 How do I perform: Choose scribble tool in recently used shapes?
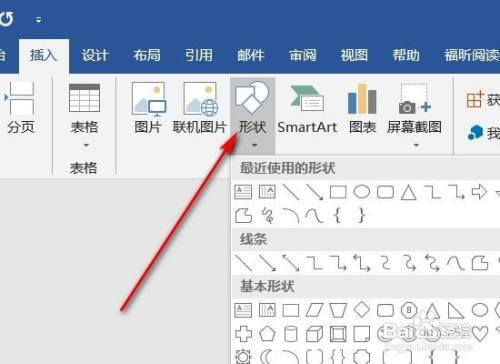pos(268,215)
